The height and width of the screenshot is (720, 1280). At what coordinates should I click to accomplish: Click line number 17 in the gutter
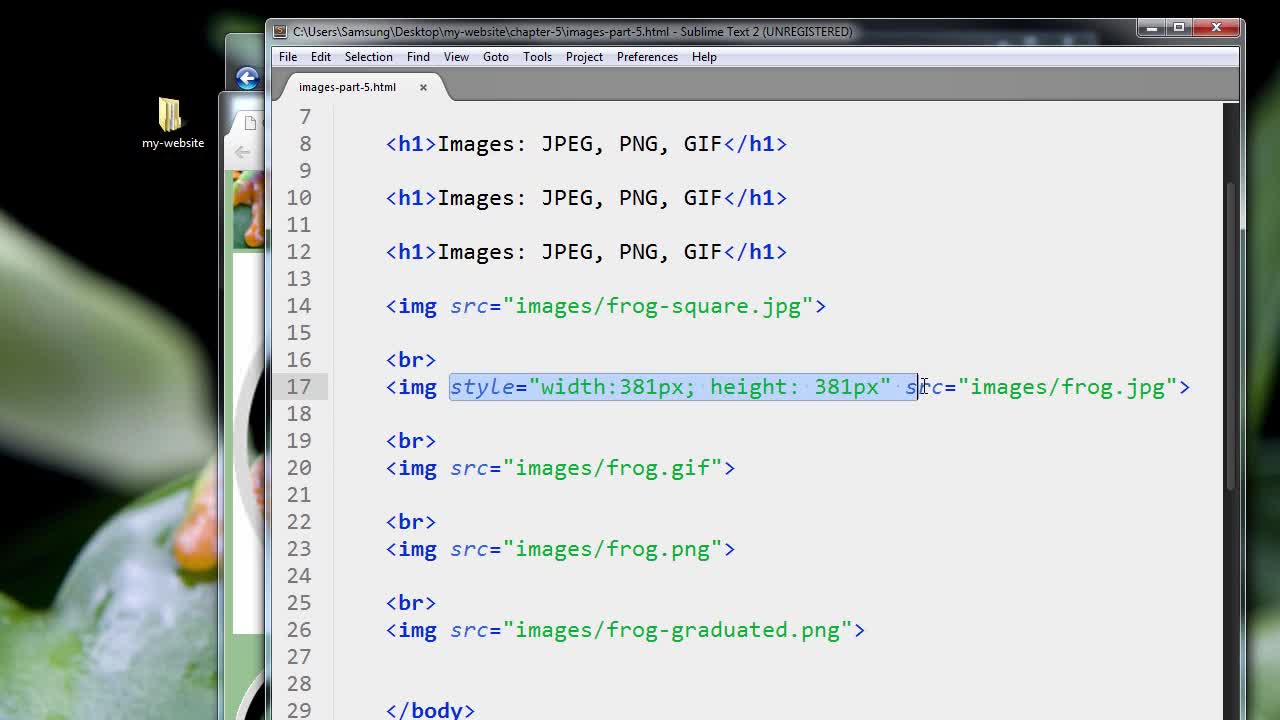tap(298, 387)
